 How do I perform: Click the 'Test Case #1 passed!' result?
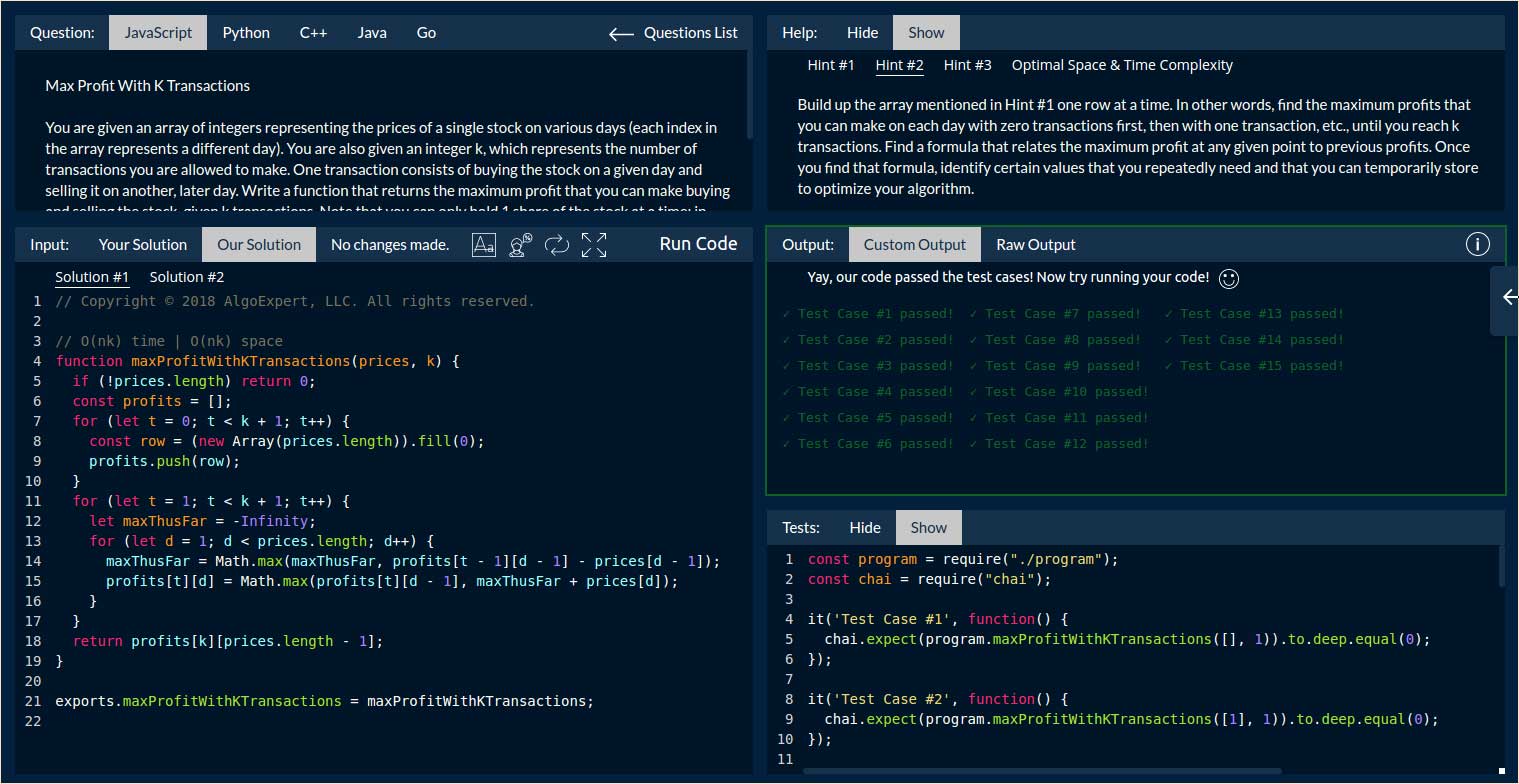coord(867,314)
